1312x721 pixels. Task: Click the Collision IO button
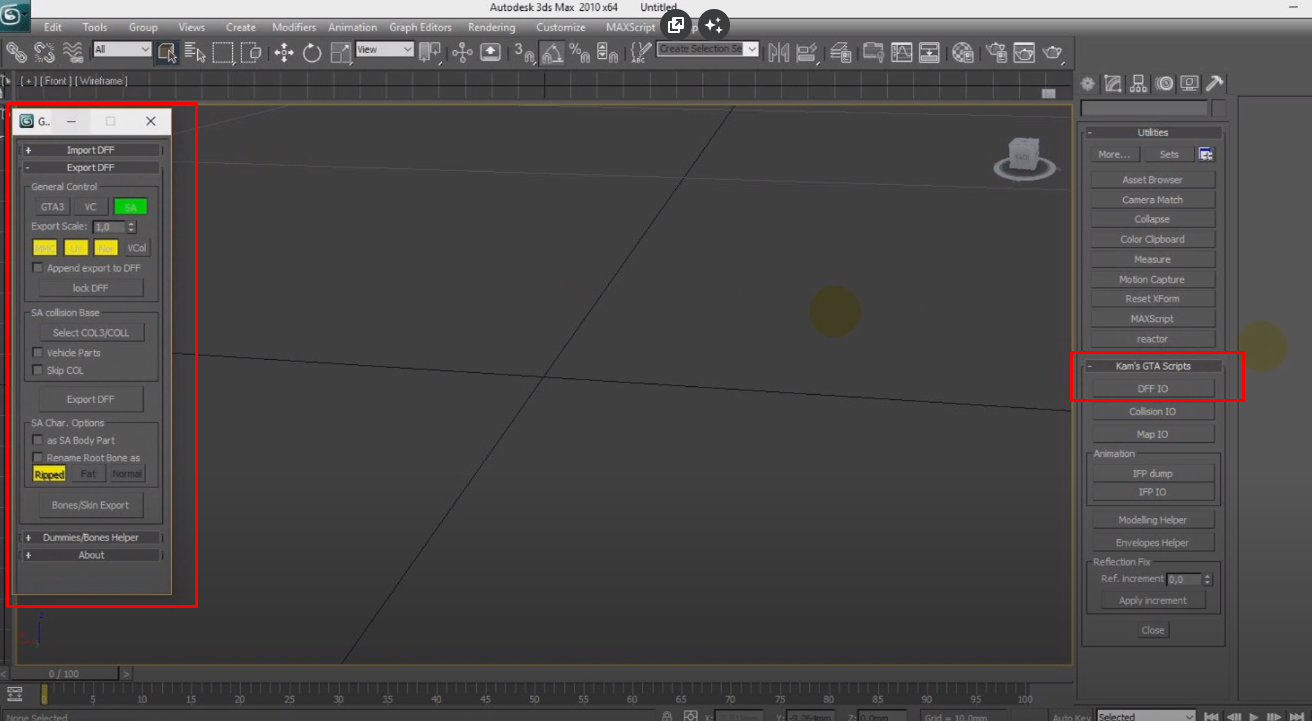pyautogui.click(x=1152, y=412)
